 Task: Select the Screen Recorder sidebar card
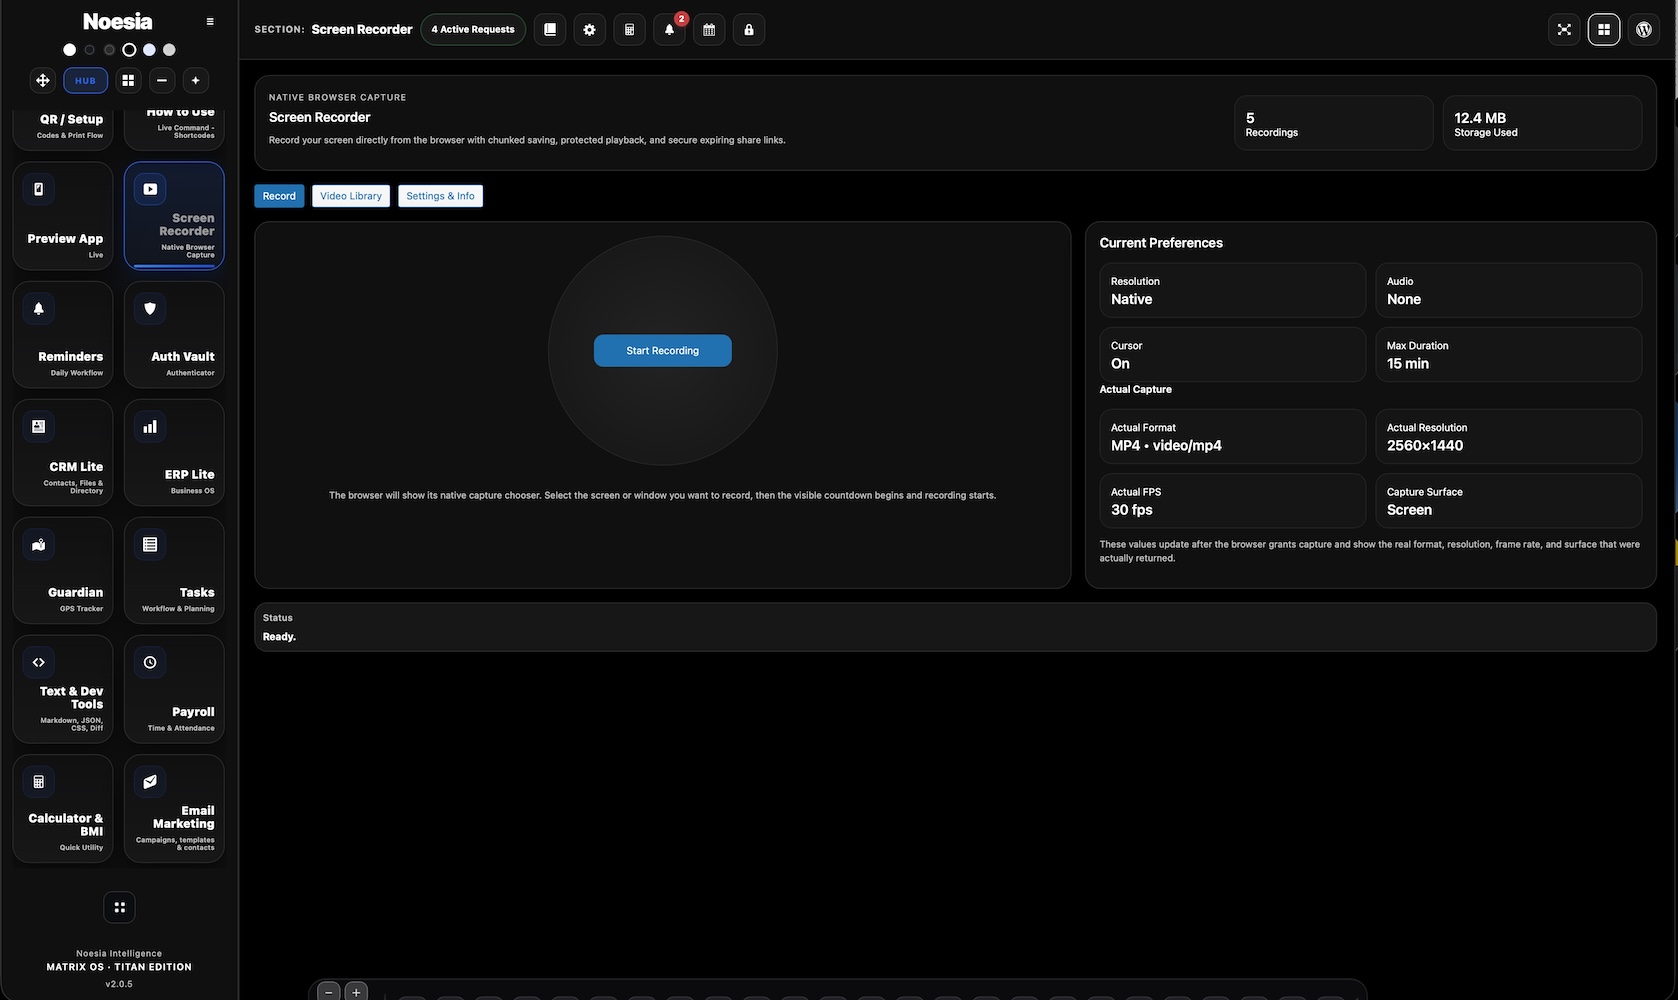tap(174, 216)
